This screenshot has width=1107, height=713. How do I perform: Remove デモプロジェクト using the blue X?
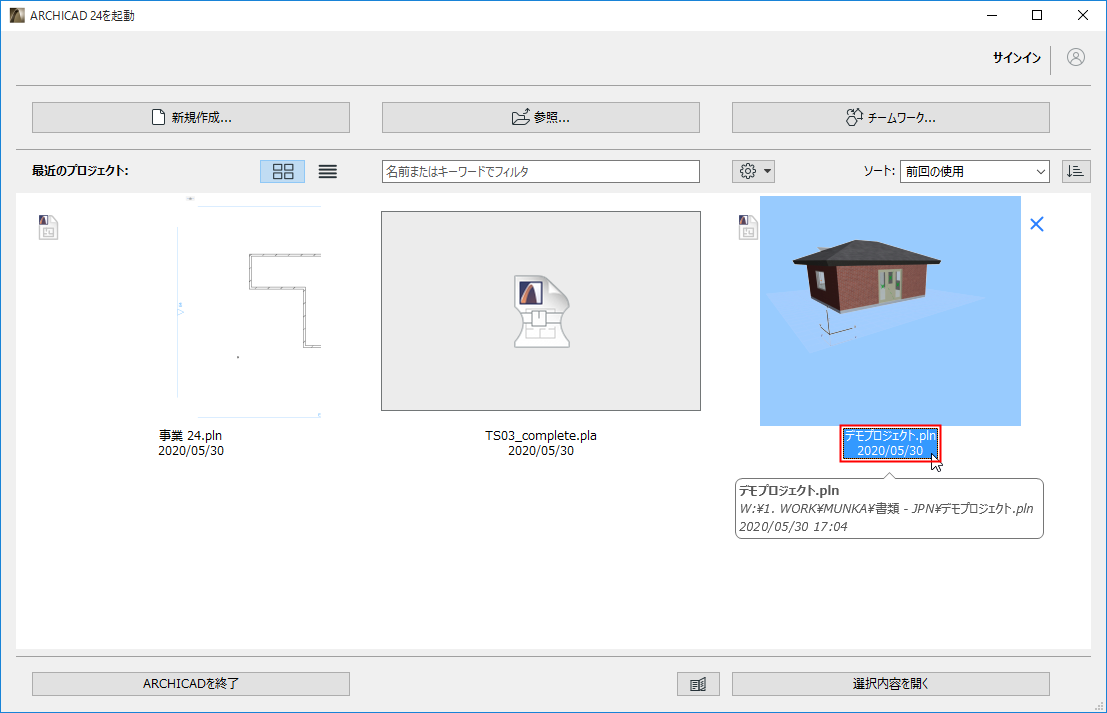pyautogui.click(x=1036, y=224)
